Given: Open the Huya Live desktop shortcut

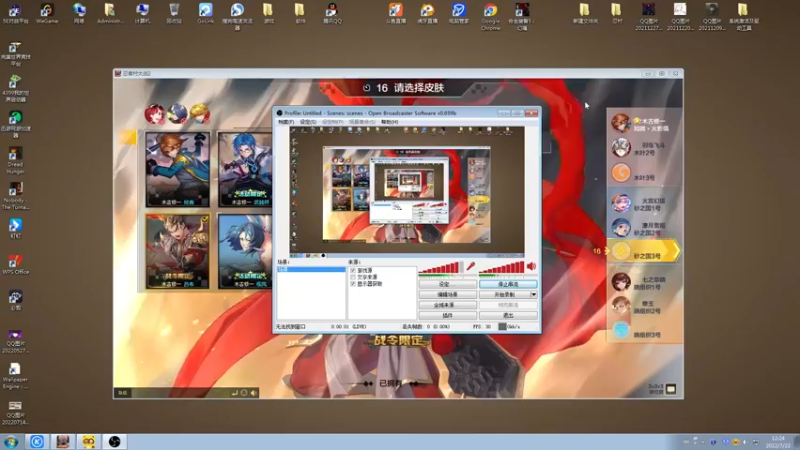Looking at the screenshot, I should pos(427,13).
